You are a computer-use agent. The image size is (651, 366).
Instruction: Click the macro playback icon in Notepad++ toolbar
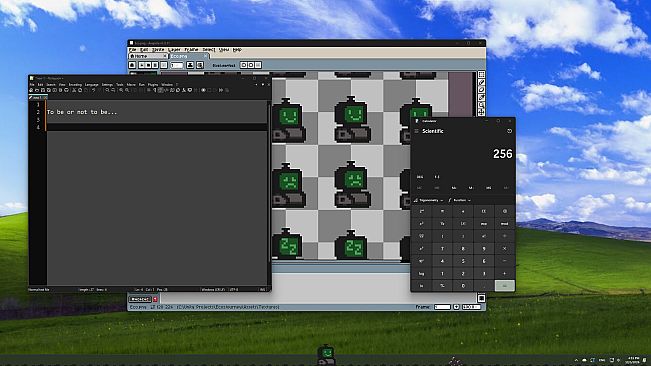215,90
